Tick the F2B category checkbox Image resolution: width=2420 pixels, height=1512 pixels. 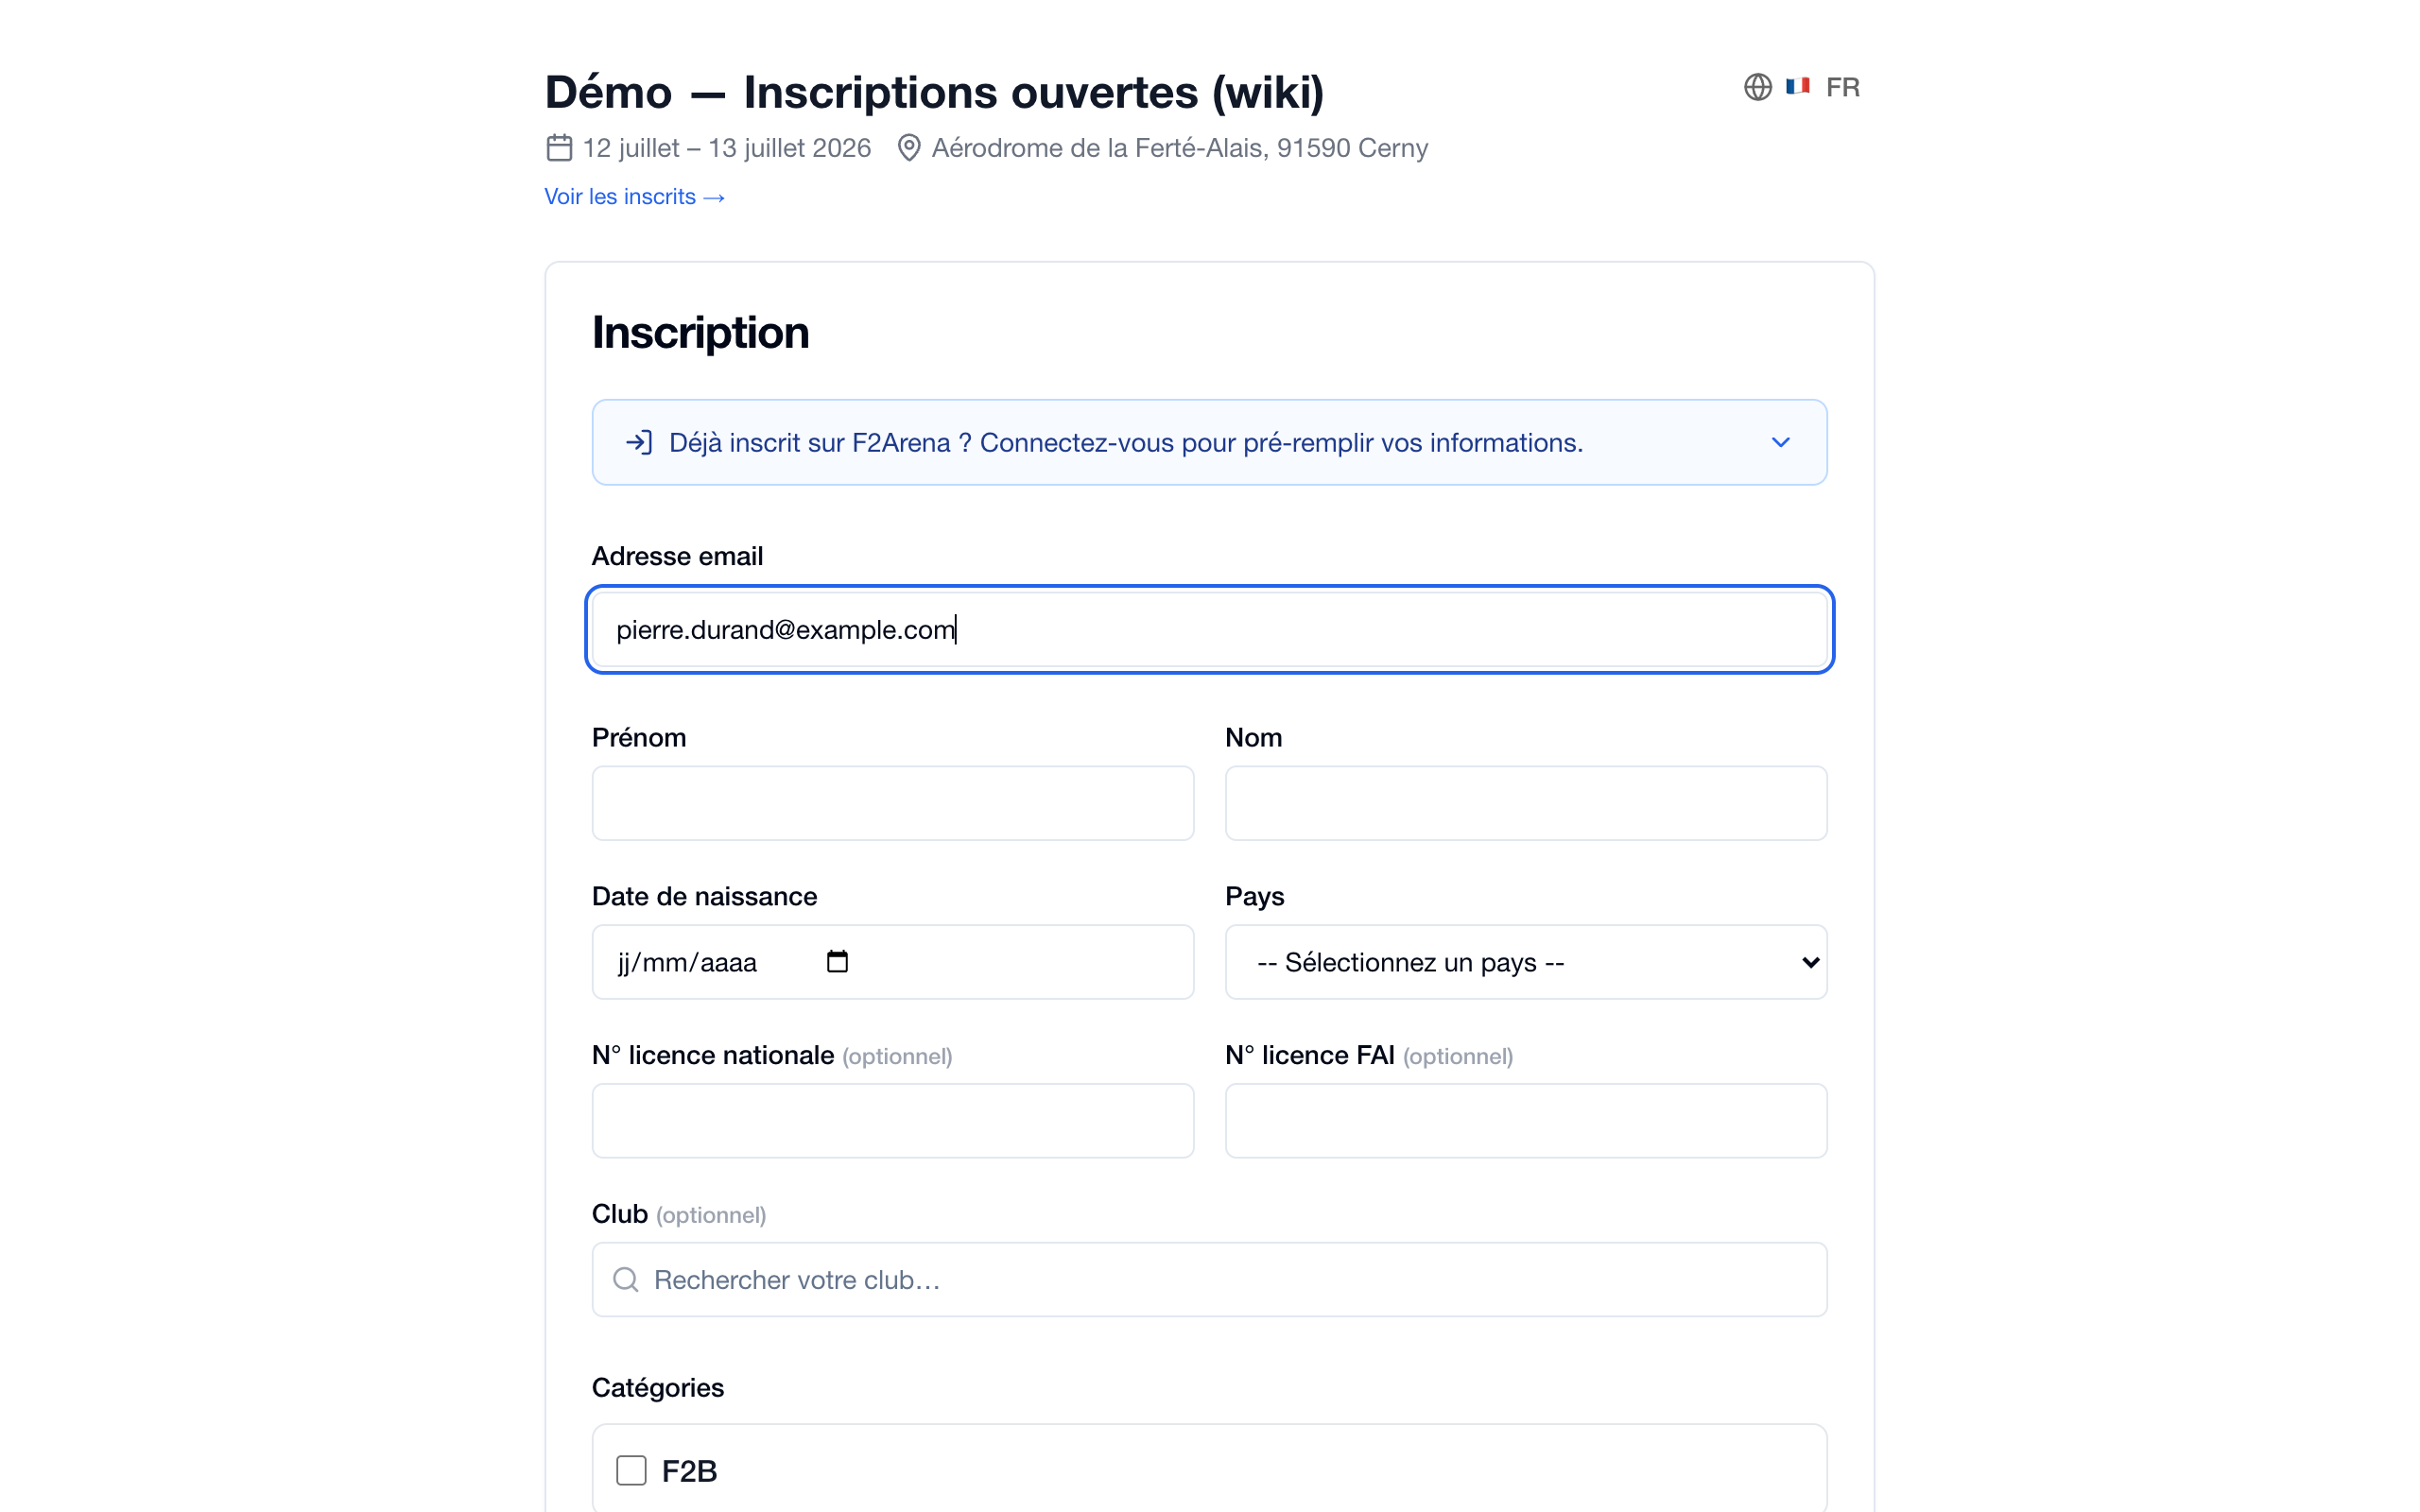click(x=631, y=1470)
